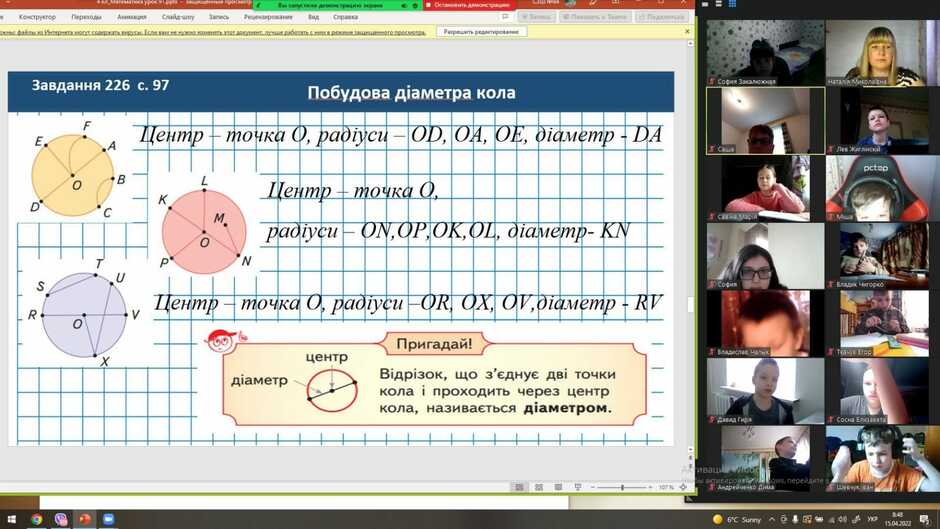Viewport: 940px width, 529px height.
Task: Open the Слайд-шоу tab
Action: tap(178, 17)
